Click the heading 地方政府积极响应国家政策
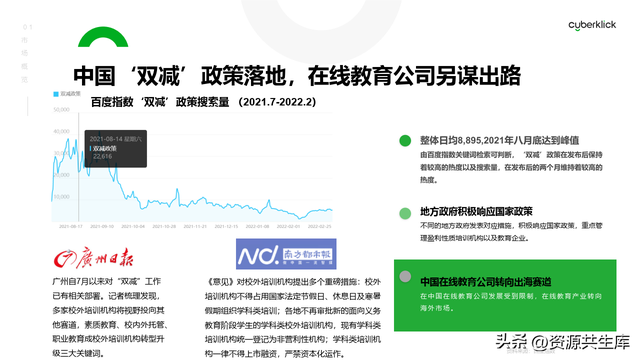 coord(476,211)
